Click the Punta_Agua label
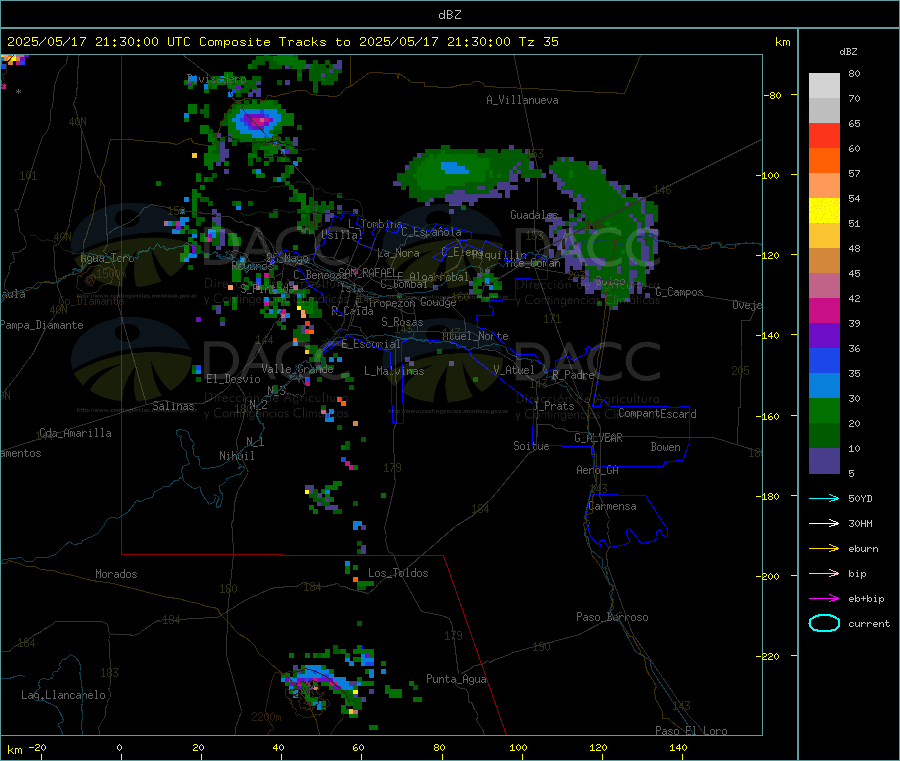Viewport: 900px width, 761px height. point(456,679)
